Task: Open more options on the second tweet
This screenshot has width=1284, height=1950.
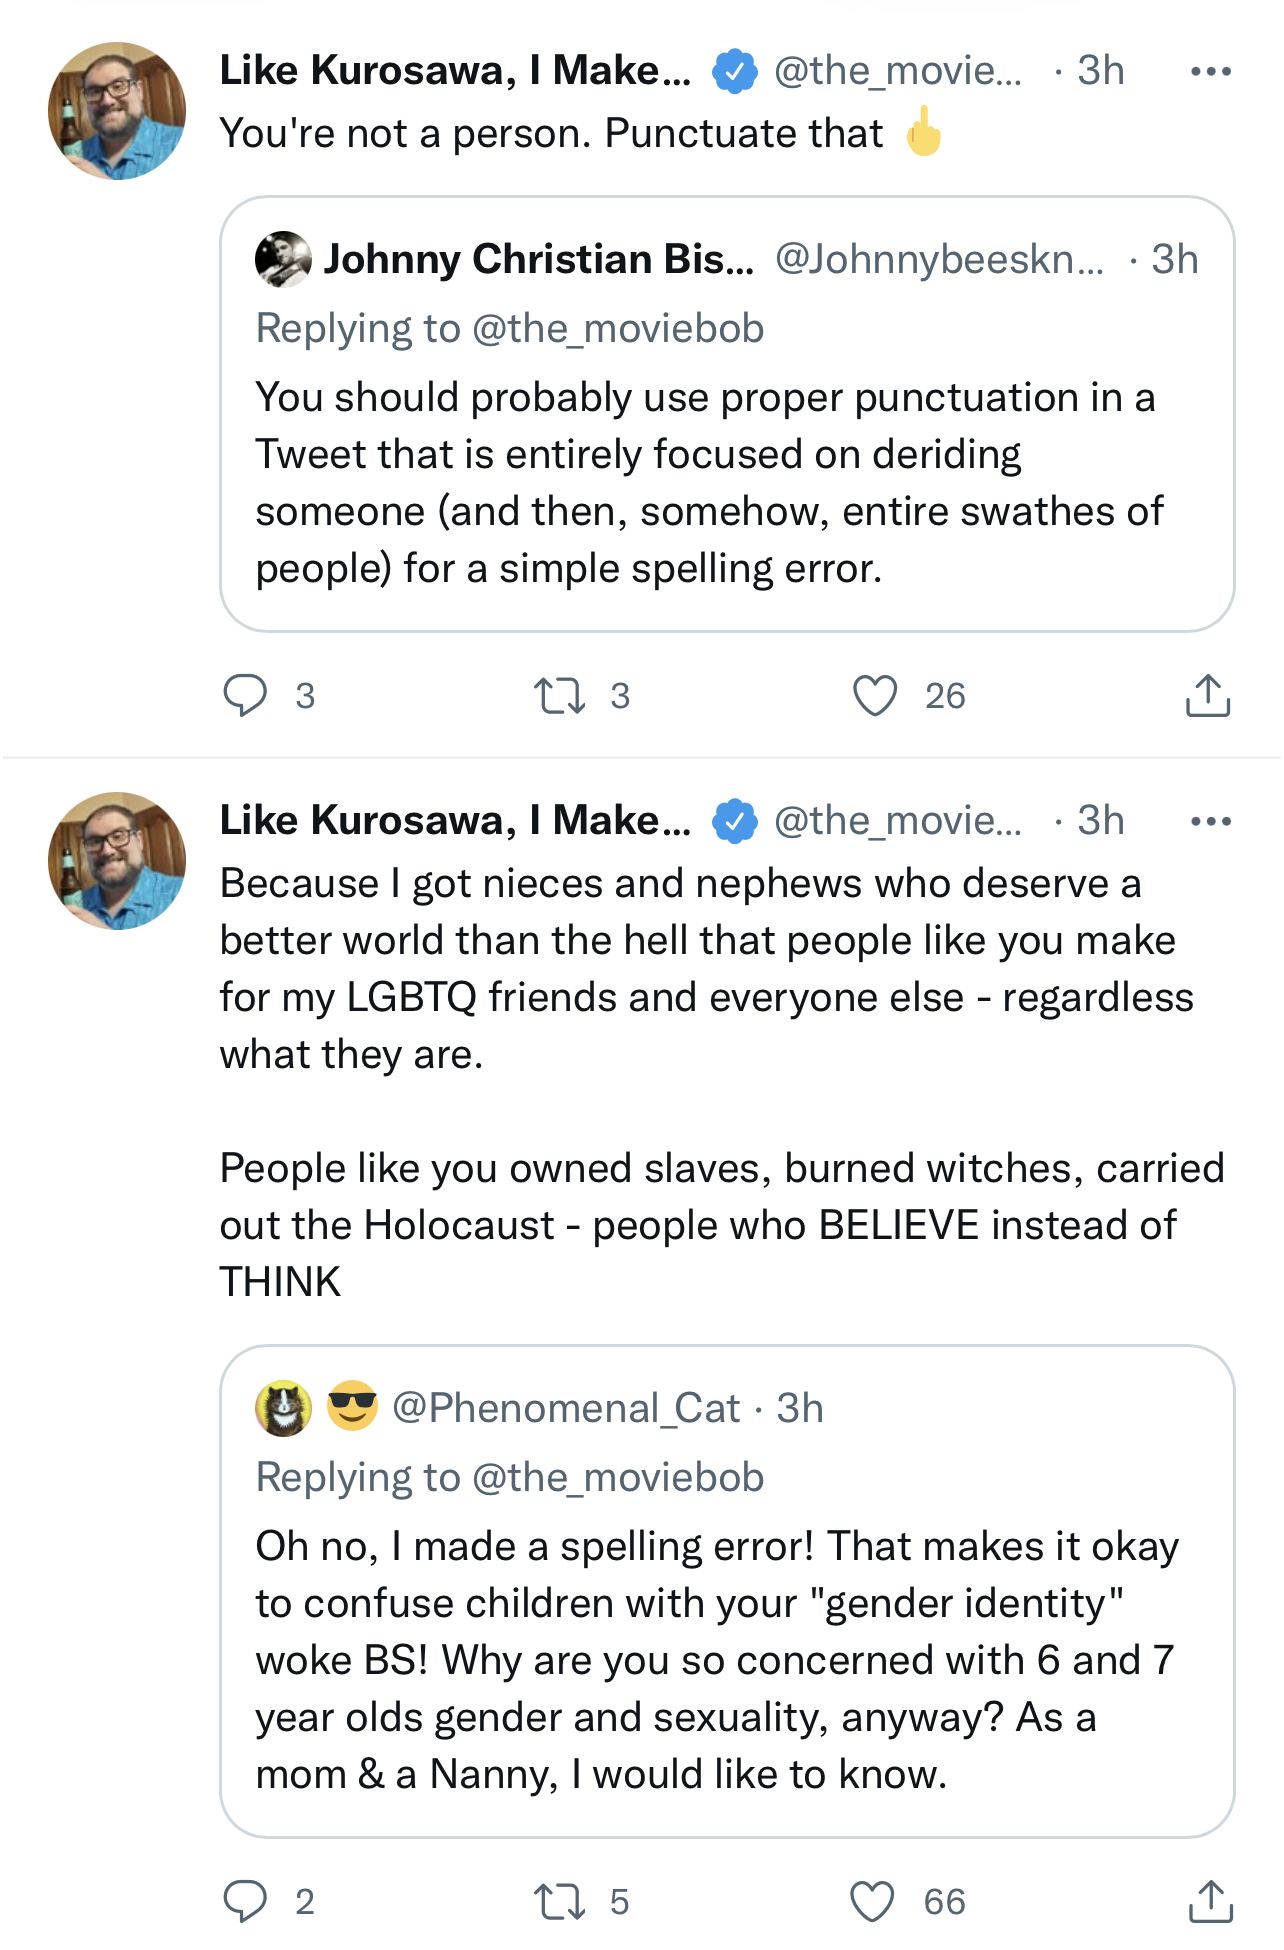Action: (1211, 821)
